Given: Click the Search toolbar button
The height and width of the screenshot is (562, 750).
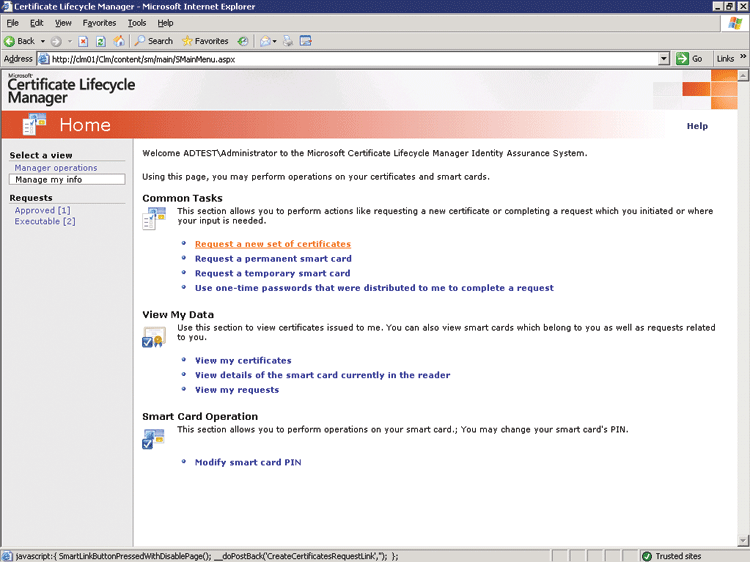Looking at the screenshot, I should [x=154, y=41].
